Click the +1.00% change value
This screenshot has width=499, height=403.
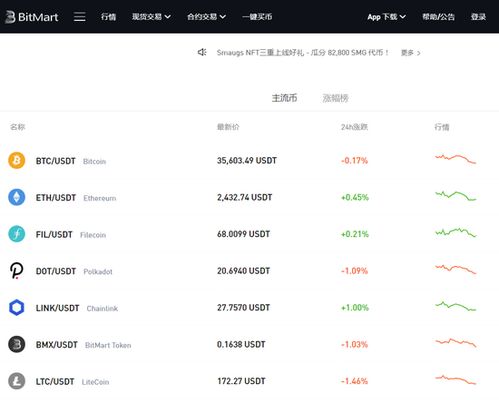(355, 307)
